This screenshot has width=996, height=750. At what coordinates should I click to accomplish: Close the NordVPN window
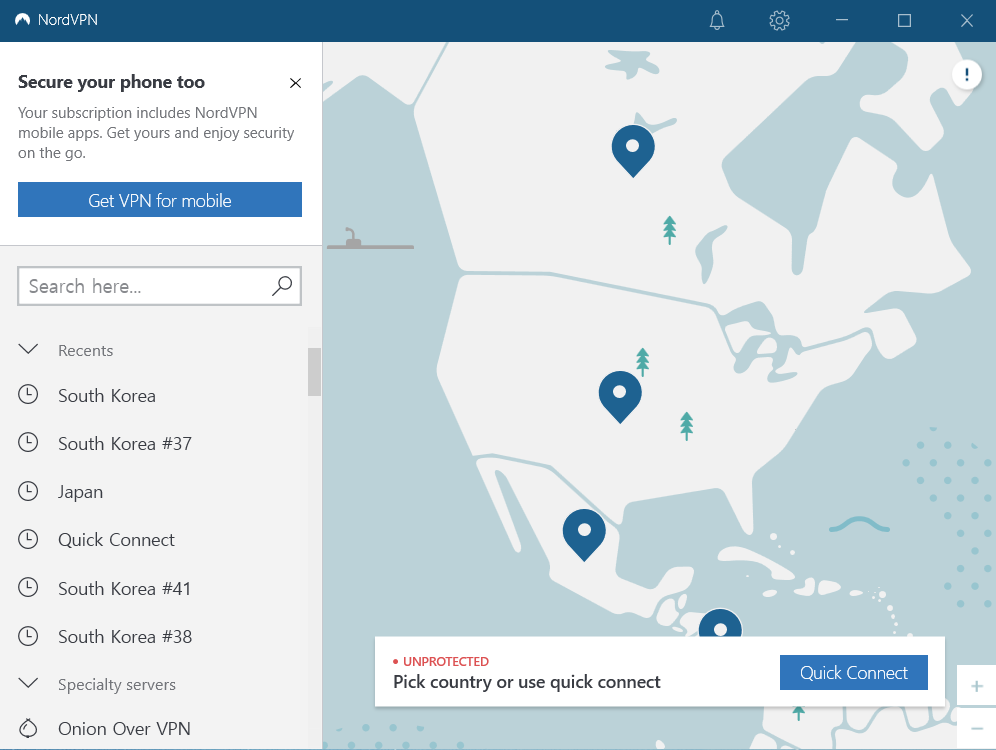pos(967,20)
